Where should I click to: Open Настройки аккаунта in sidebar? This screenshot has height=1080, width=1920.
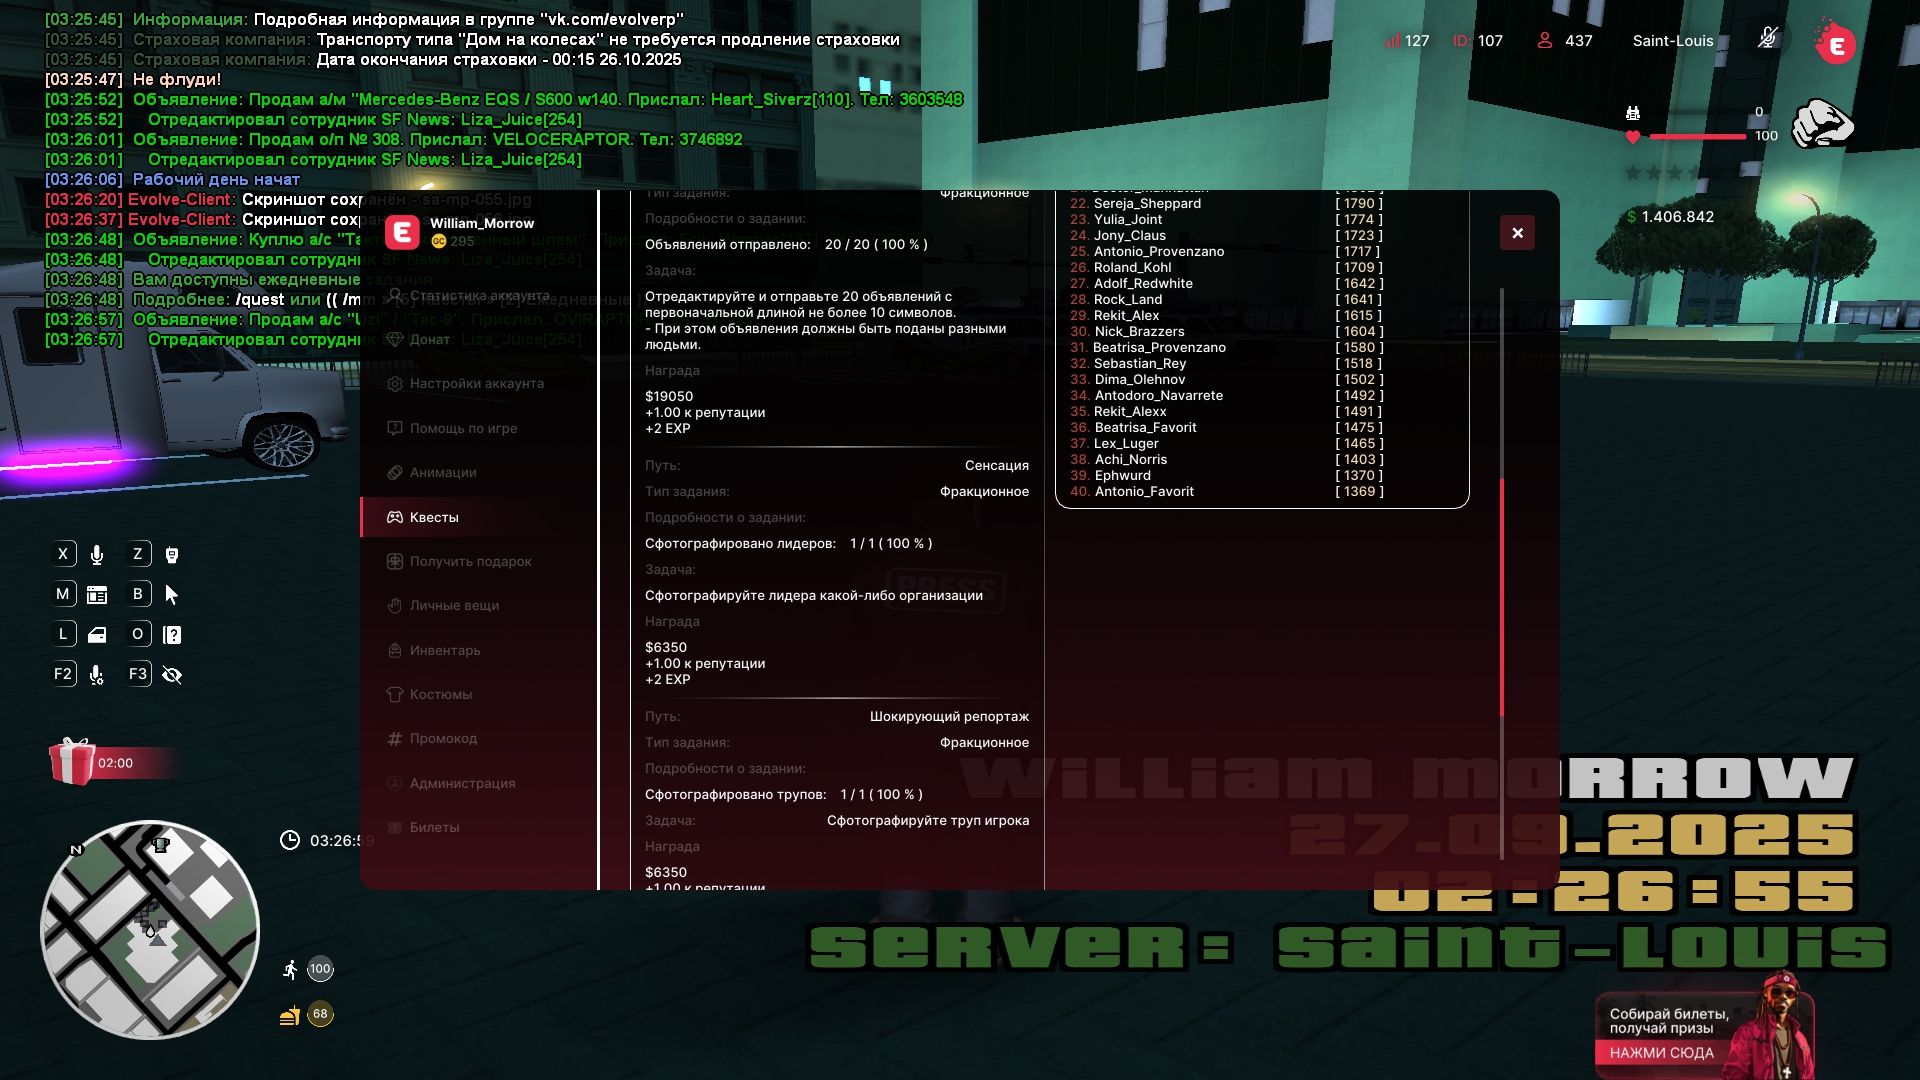click(476, 384)
